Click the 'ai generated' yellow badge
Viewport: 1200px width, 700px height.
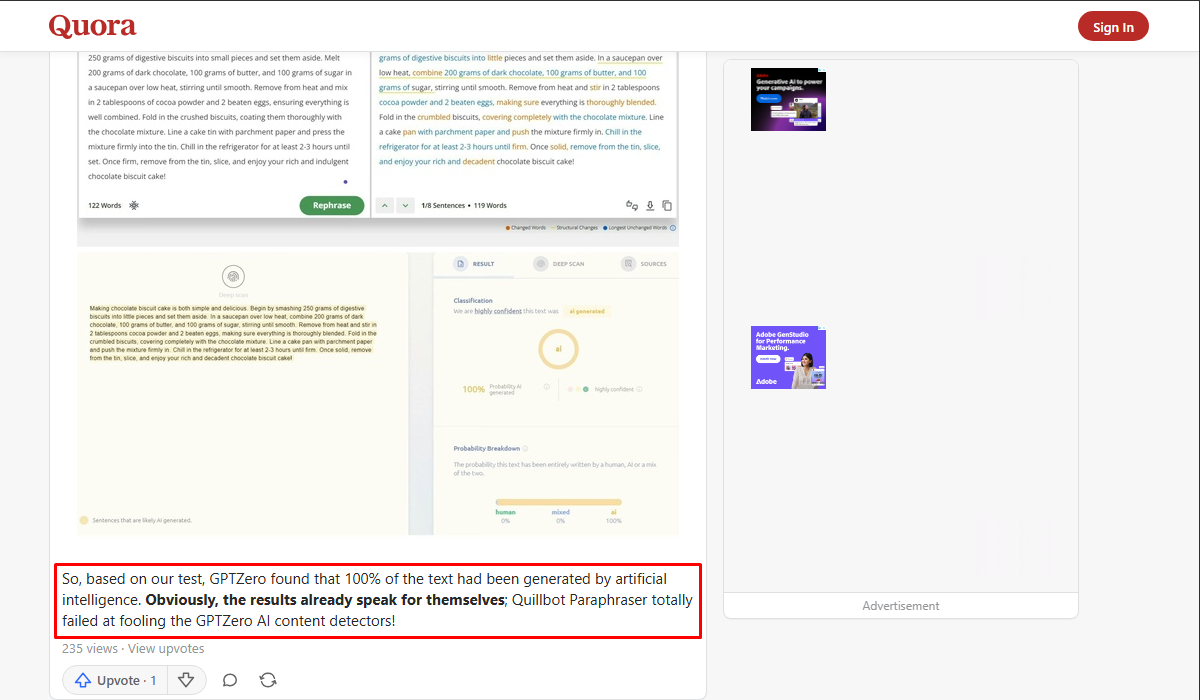pos(587,311)
